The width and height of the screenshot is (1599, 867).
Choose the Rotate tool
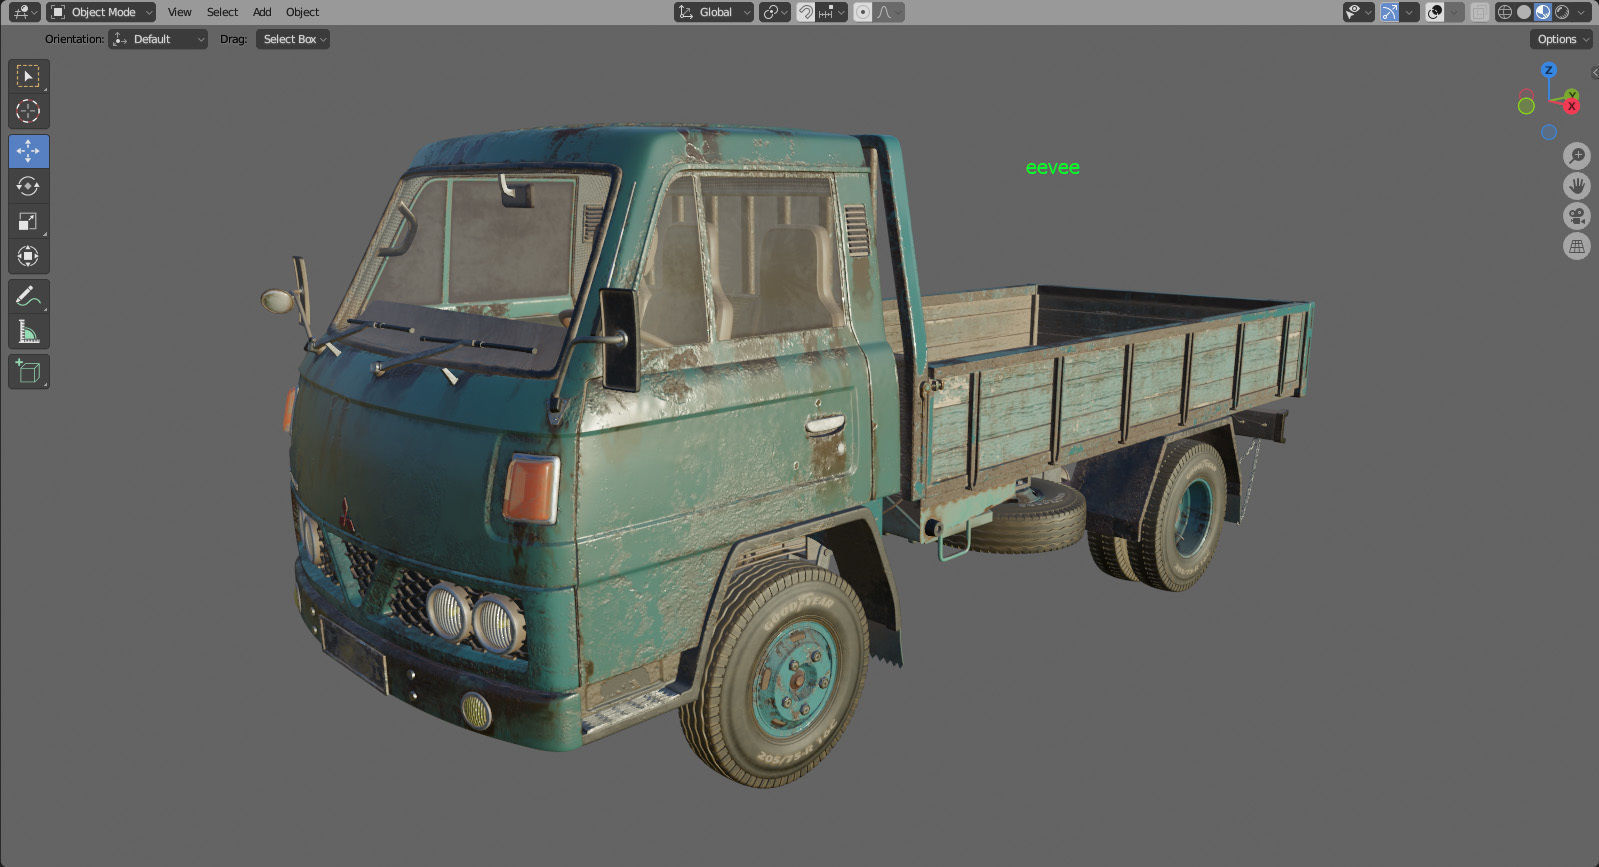tap(28, 186)
